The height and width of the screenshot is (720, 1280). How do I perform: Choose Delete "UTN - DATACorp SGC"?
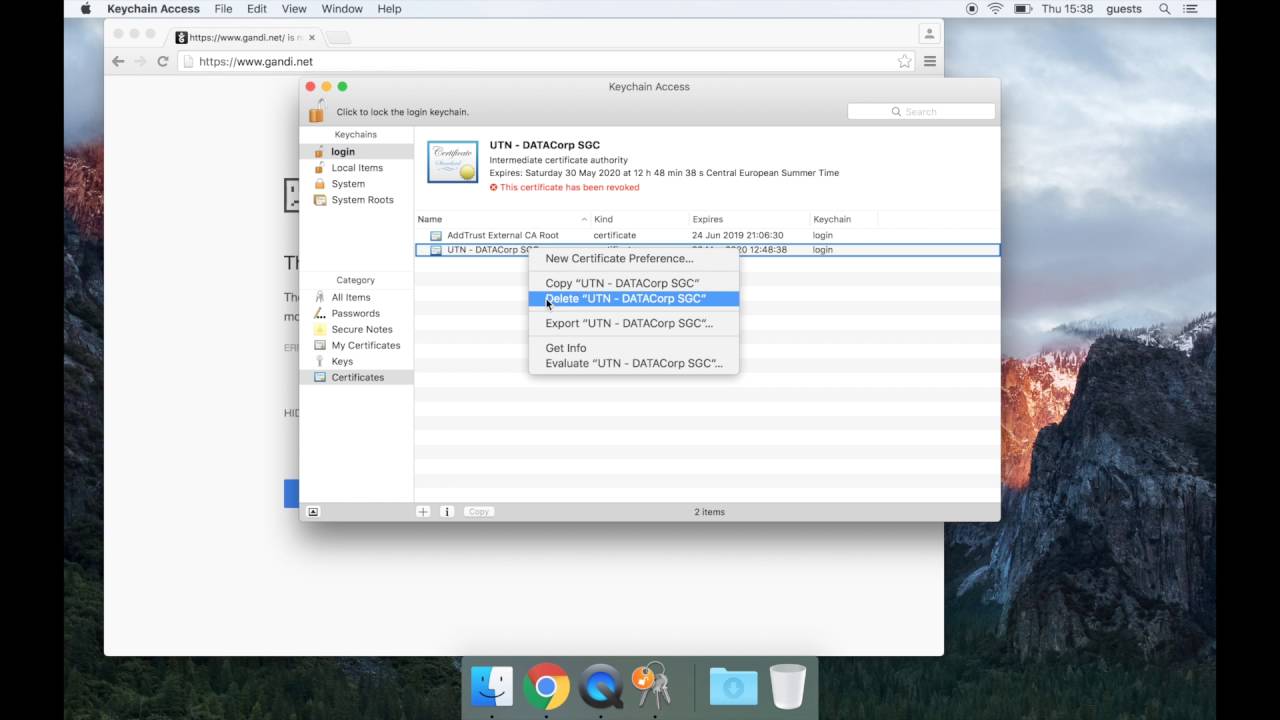pos(634,298)
